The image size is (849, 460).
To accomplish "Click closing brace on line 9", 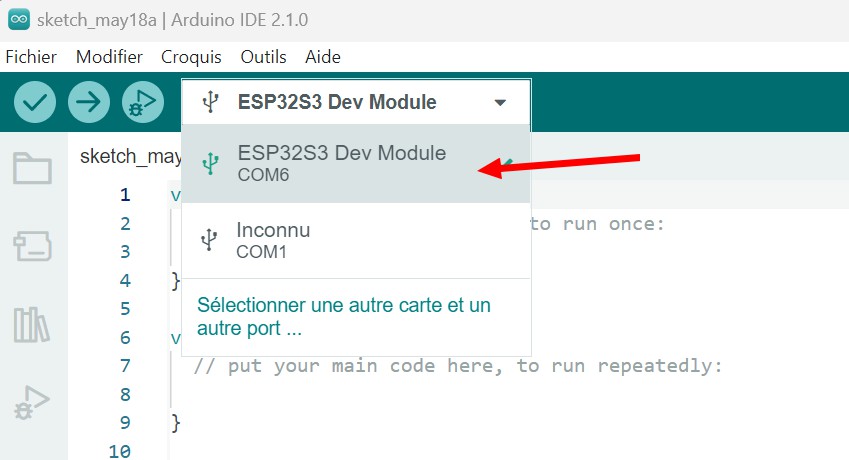I will [176, 423].
